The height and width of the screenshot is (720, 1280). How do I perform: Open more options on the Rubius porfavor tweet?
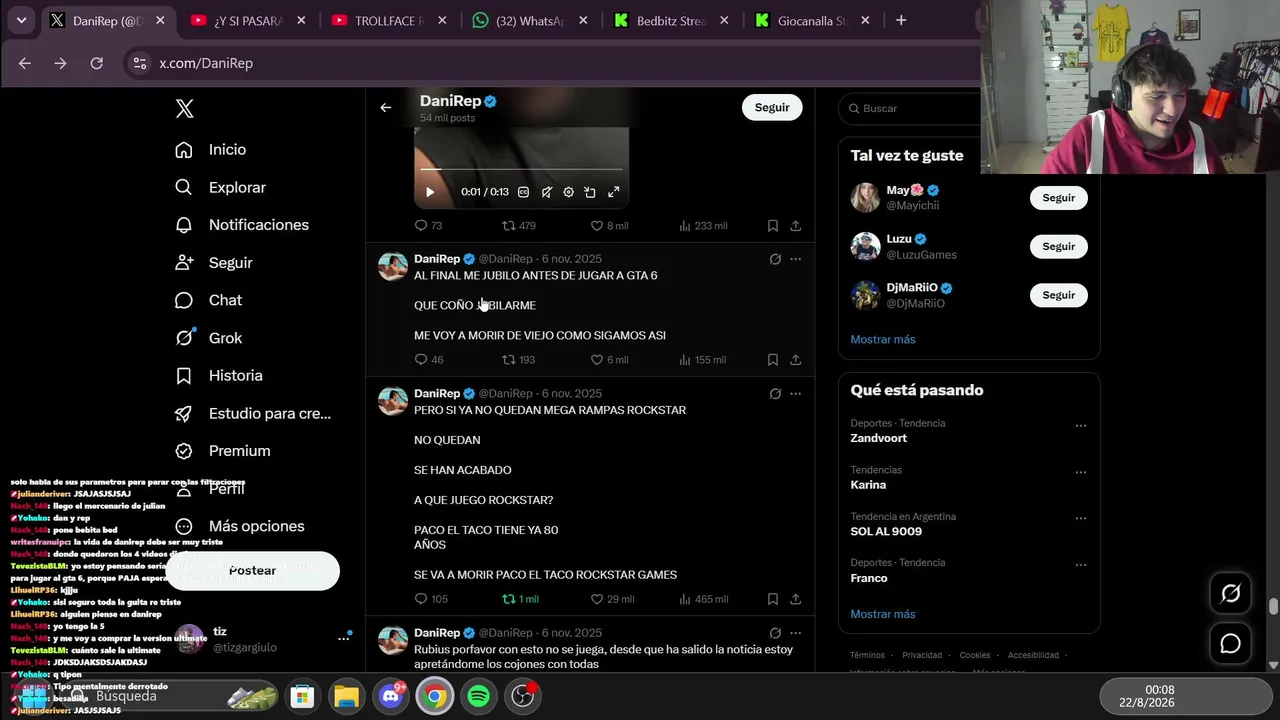click(x=796, y=633)
